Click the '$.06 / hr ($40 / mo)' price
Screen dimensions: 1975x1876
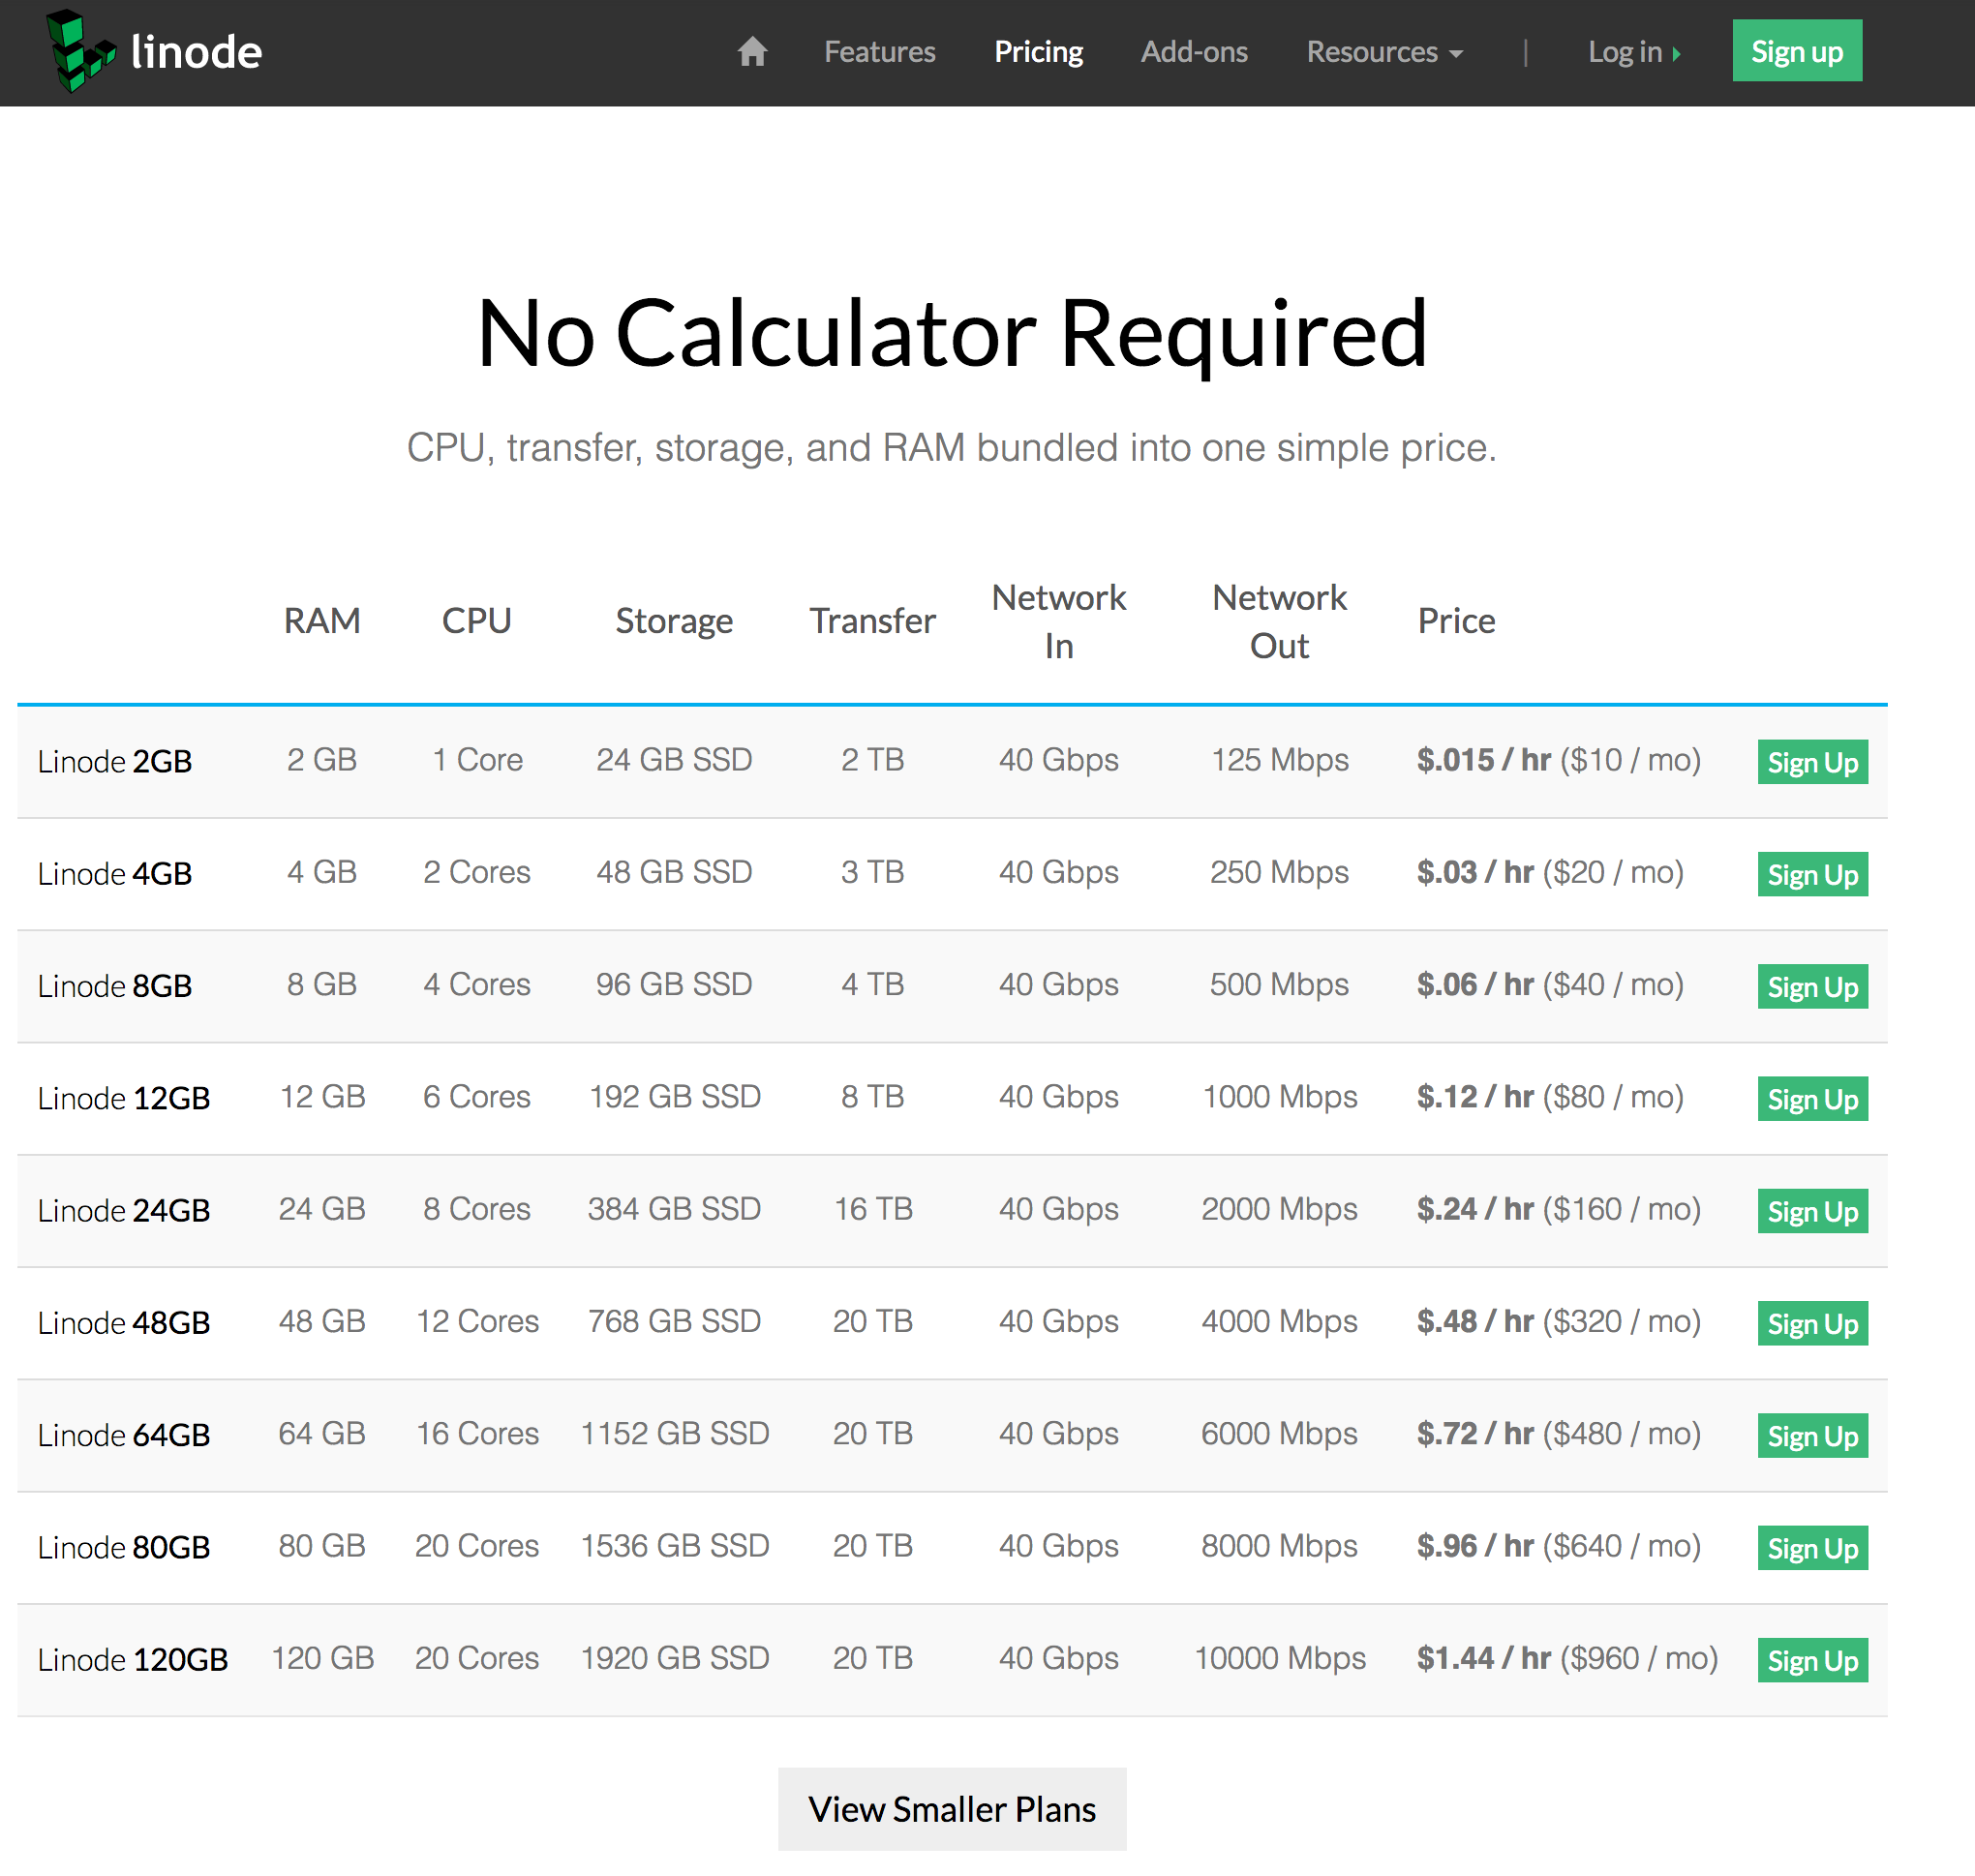point(1550,984)
